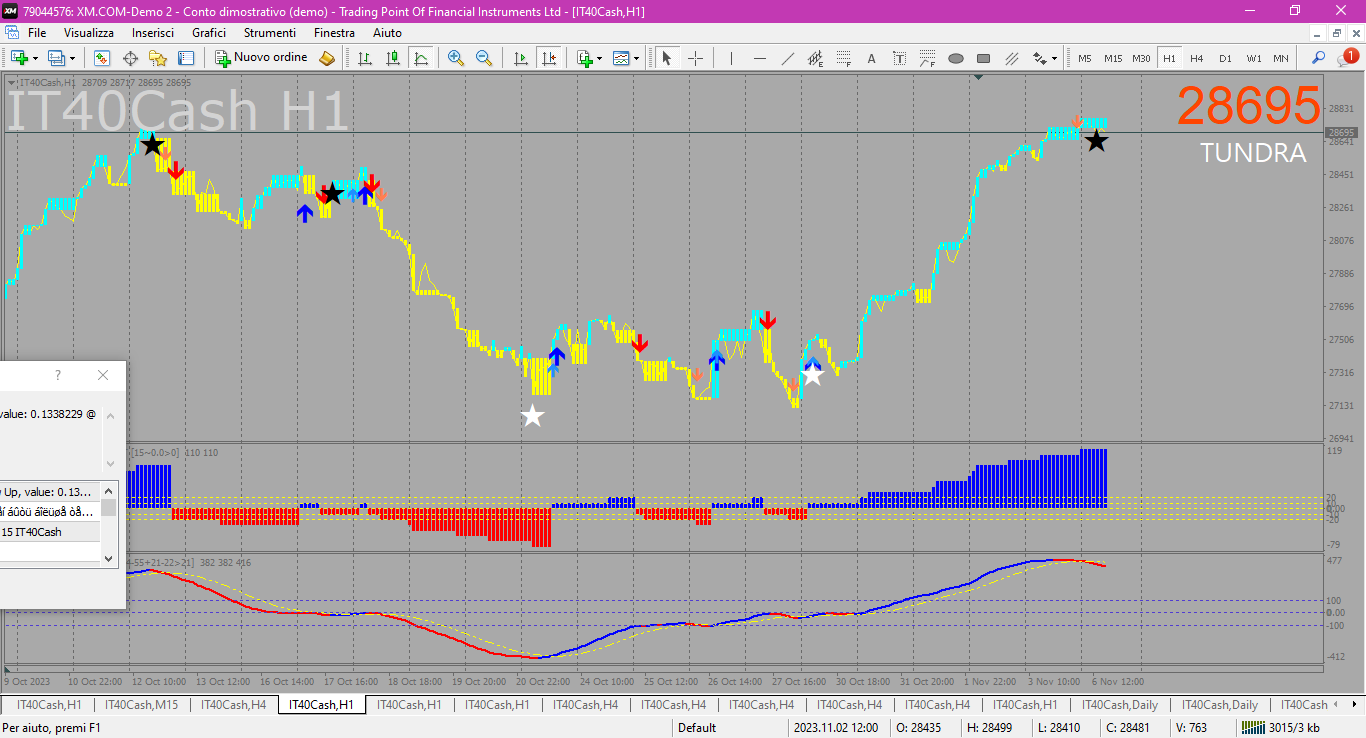Screen dimensions: 1366x738
Task: Open the notifications chat icon
Action: [1347, 58]
